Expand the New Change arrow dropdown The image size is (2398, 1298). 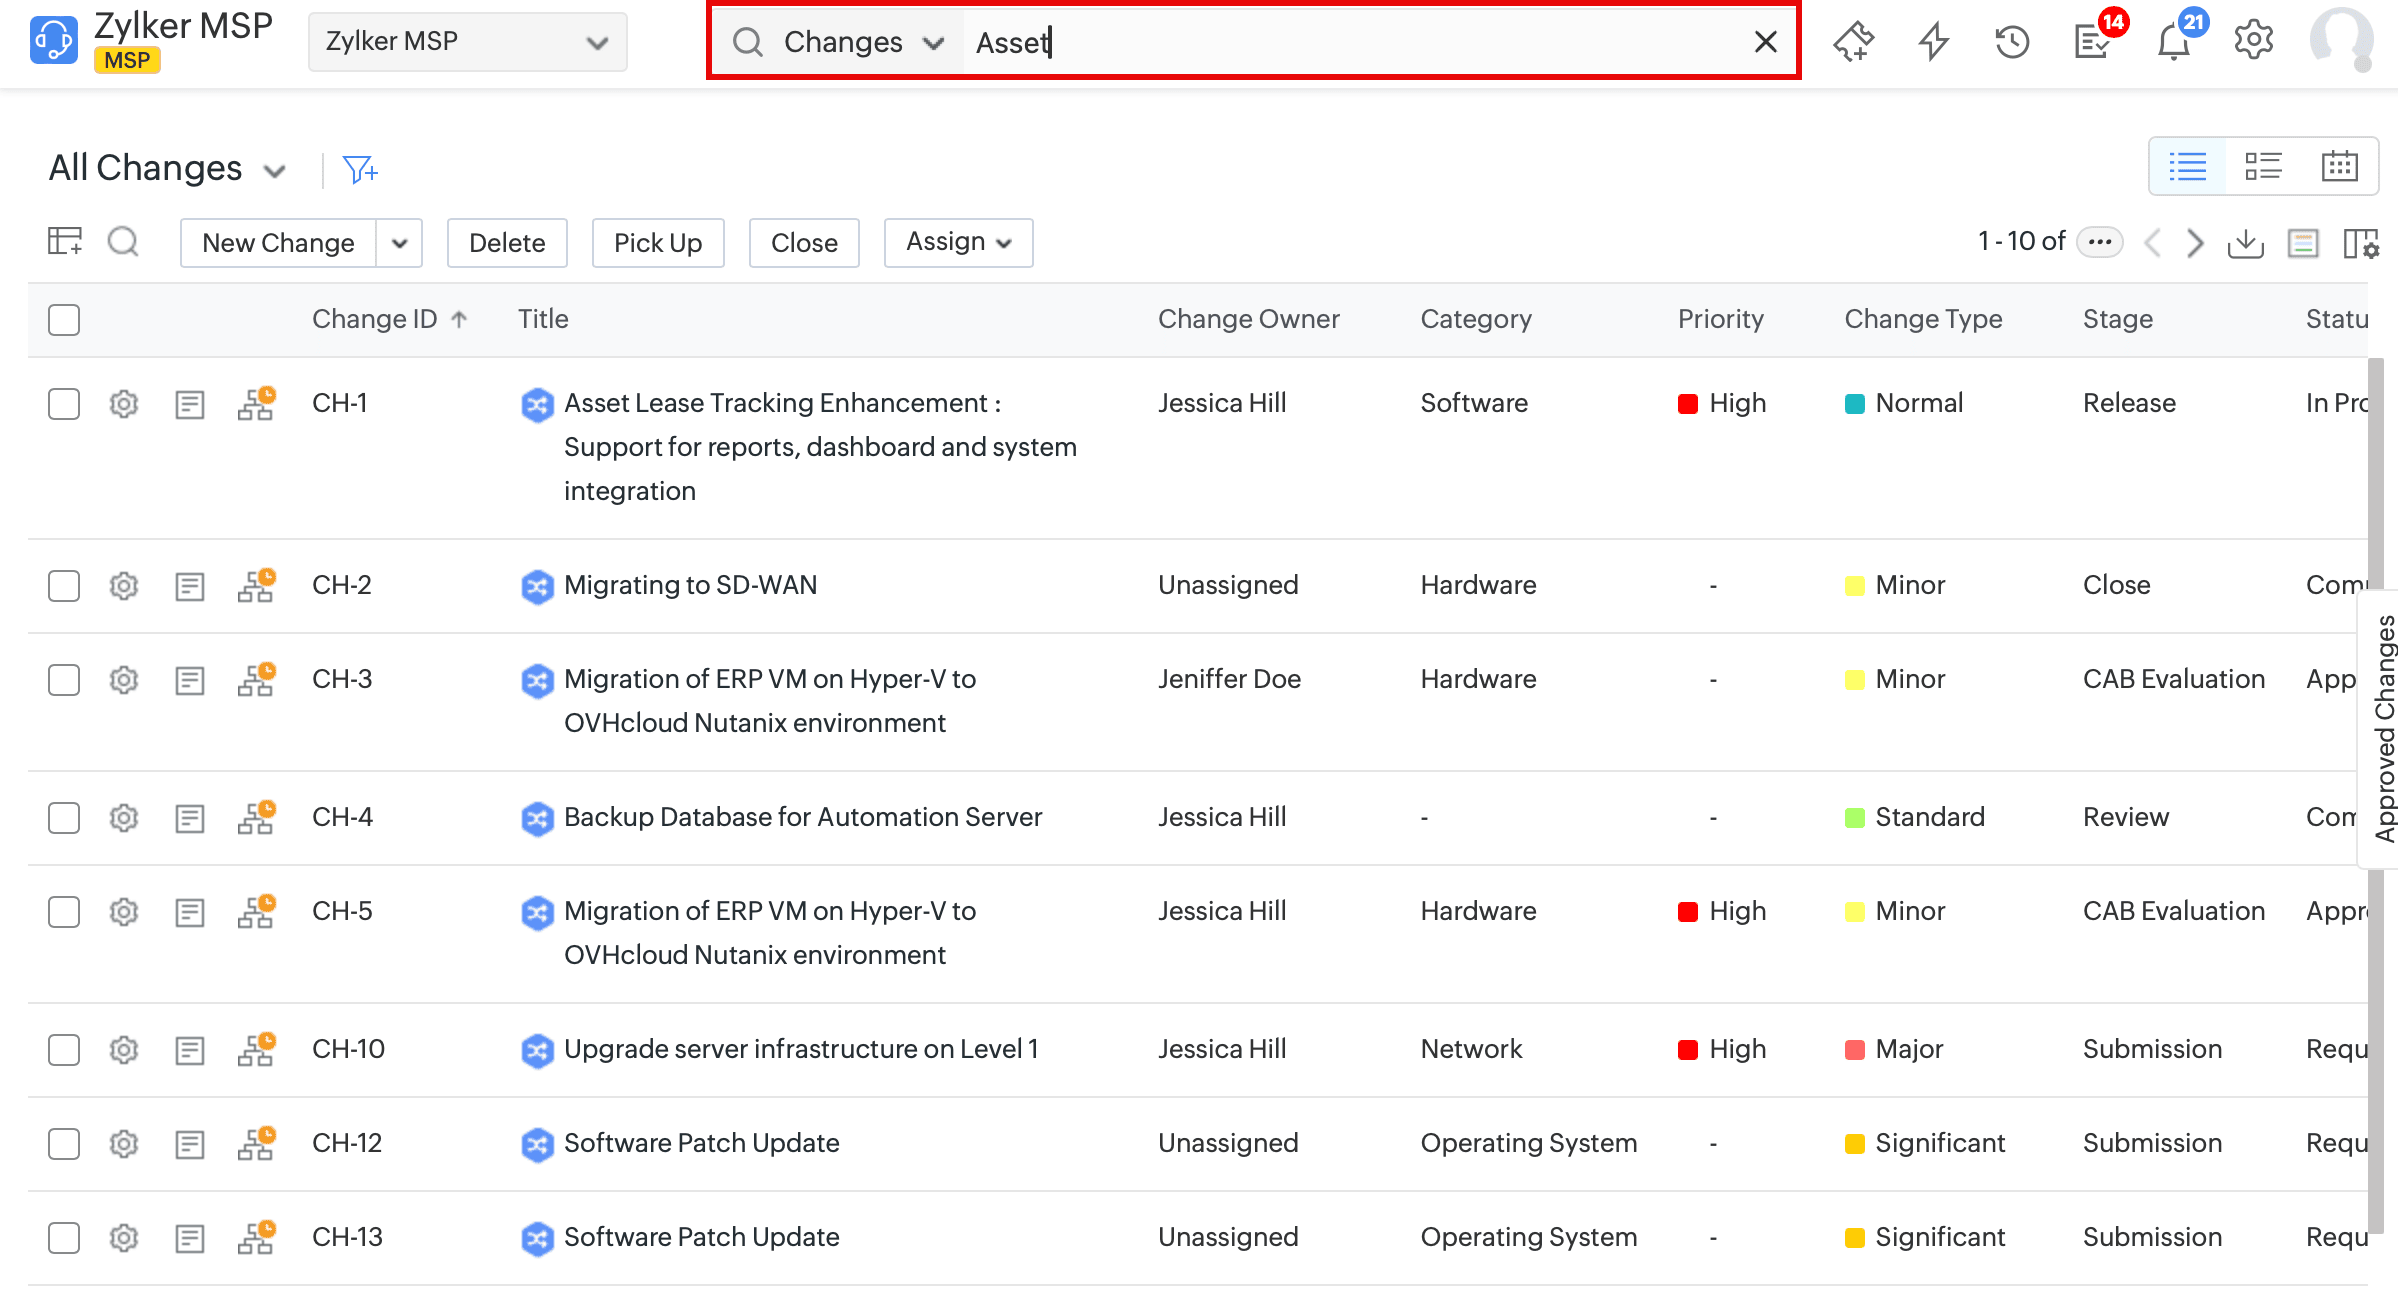tap(399, 243)
